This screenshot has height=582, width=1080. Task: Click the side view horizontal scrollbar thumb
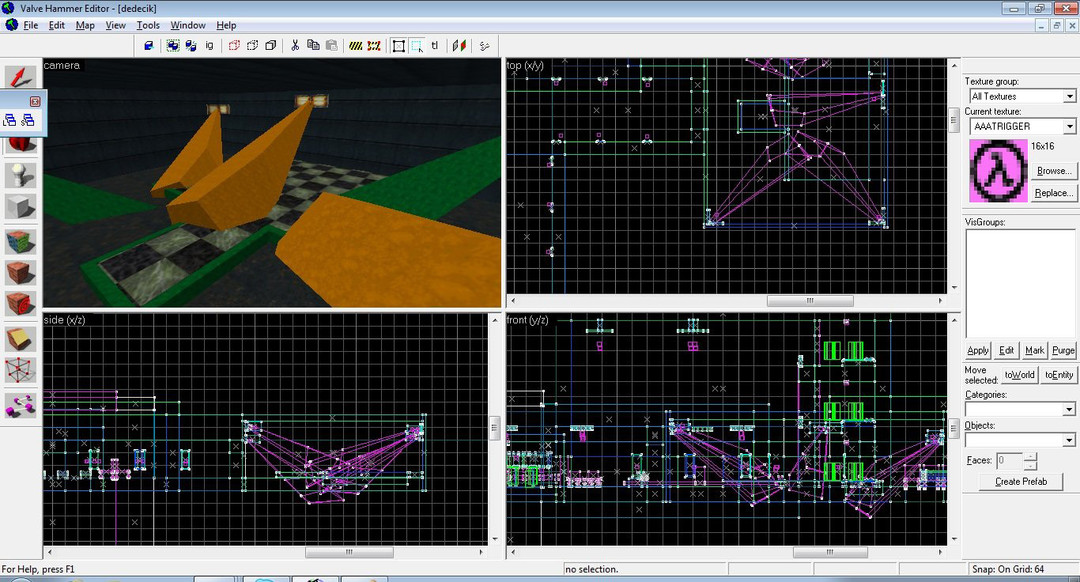tap(349, 552)
